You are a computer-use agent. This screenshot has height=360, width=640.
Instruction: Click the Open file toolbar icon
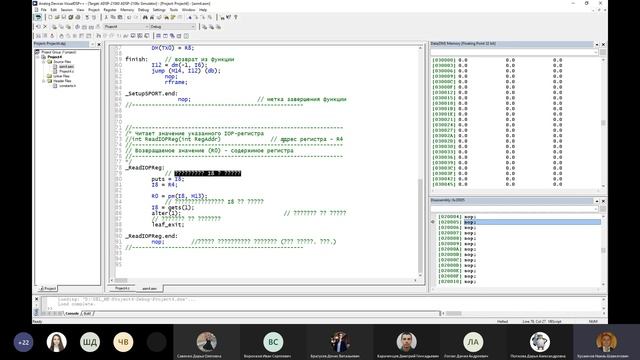57,18
